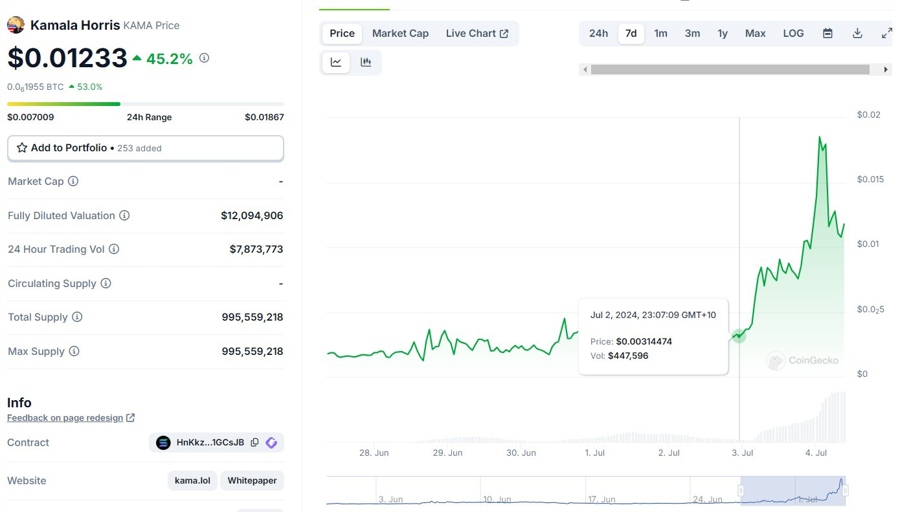Show Fully Diluted Valuation info tooltip
Viewport: 900px width, 512px height.
point(124,215)
